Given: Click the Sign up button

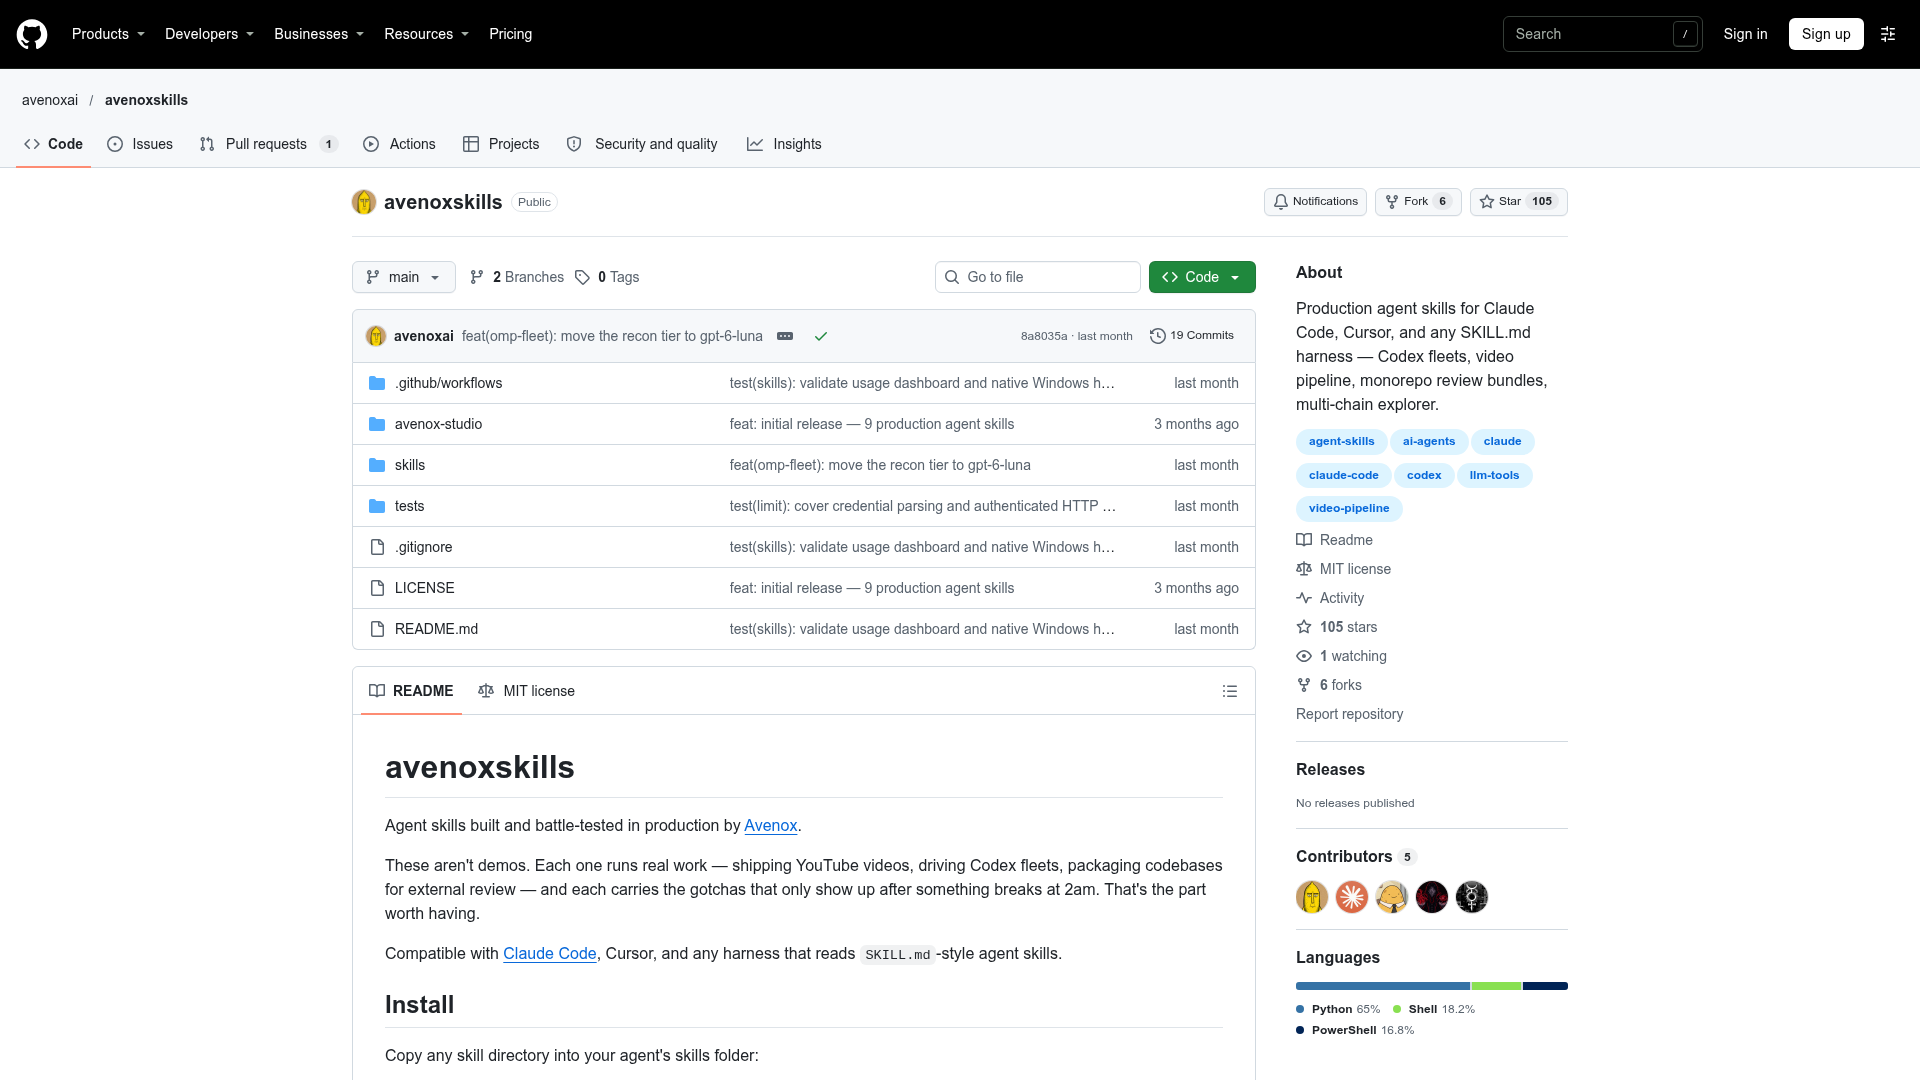Looking at the screenshot, I should coord(1826,34).
